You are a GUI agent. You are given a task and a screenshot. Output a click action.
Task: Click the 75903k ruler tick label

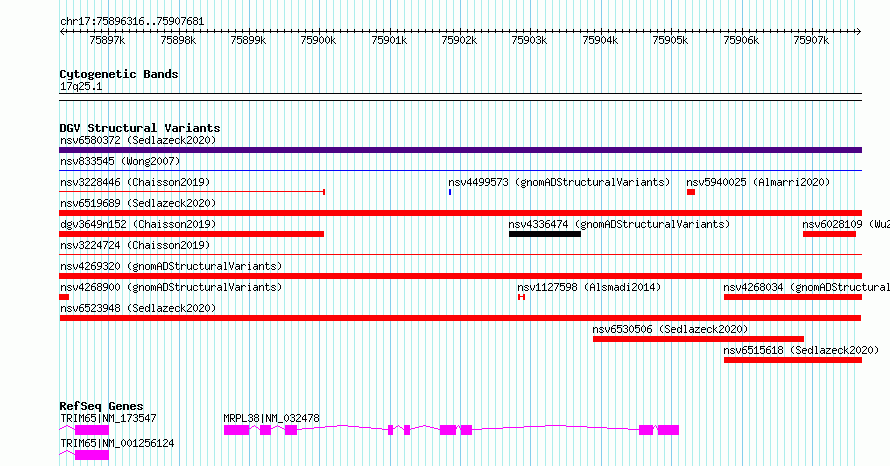[x=530, y=40]
